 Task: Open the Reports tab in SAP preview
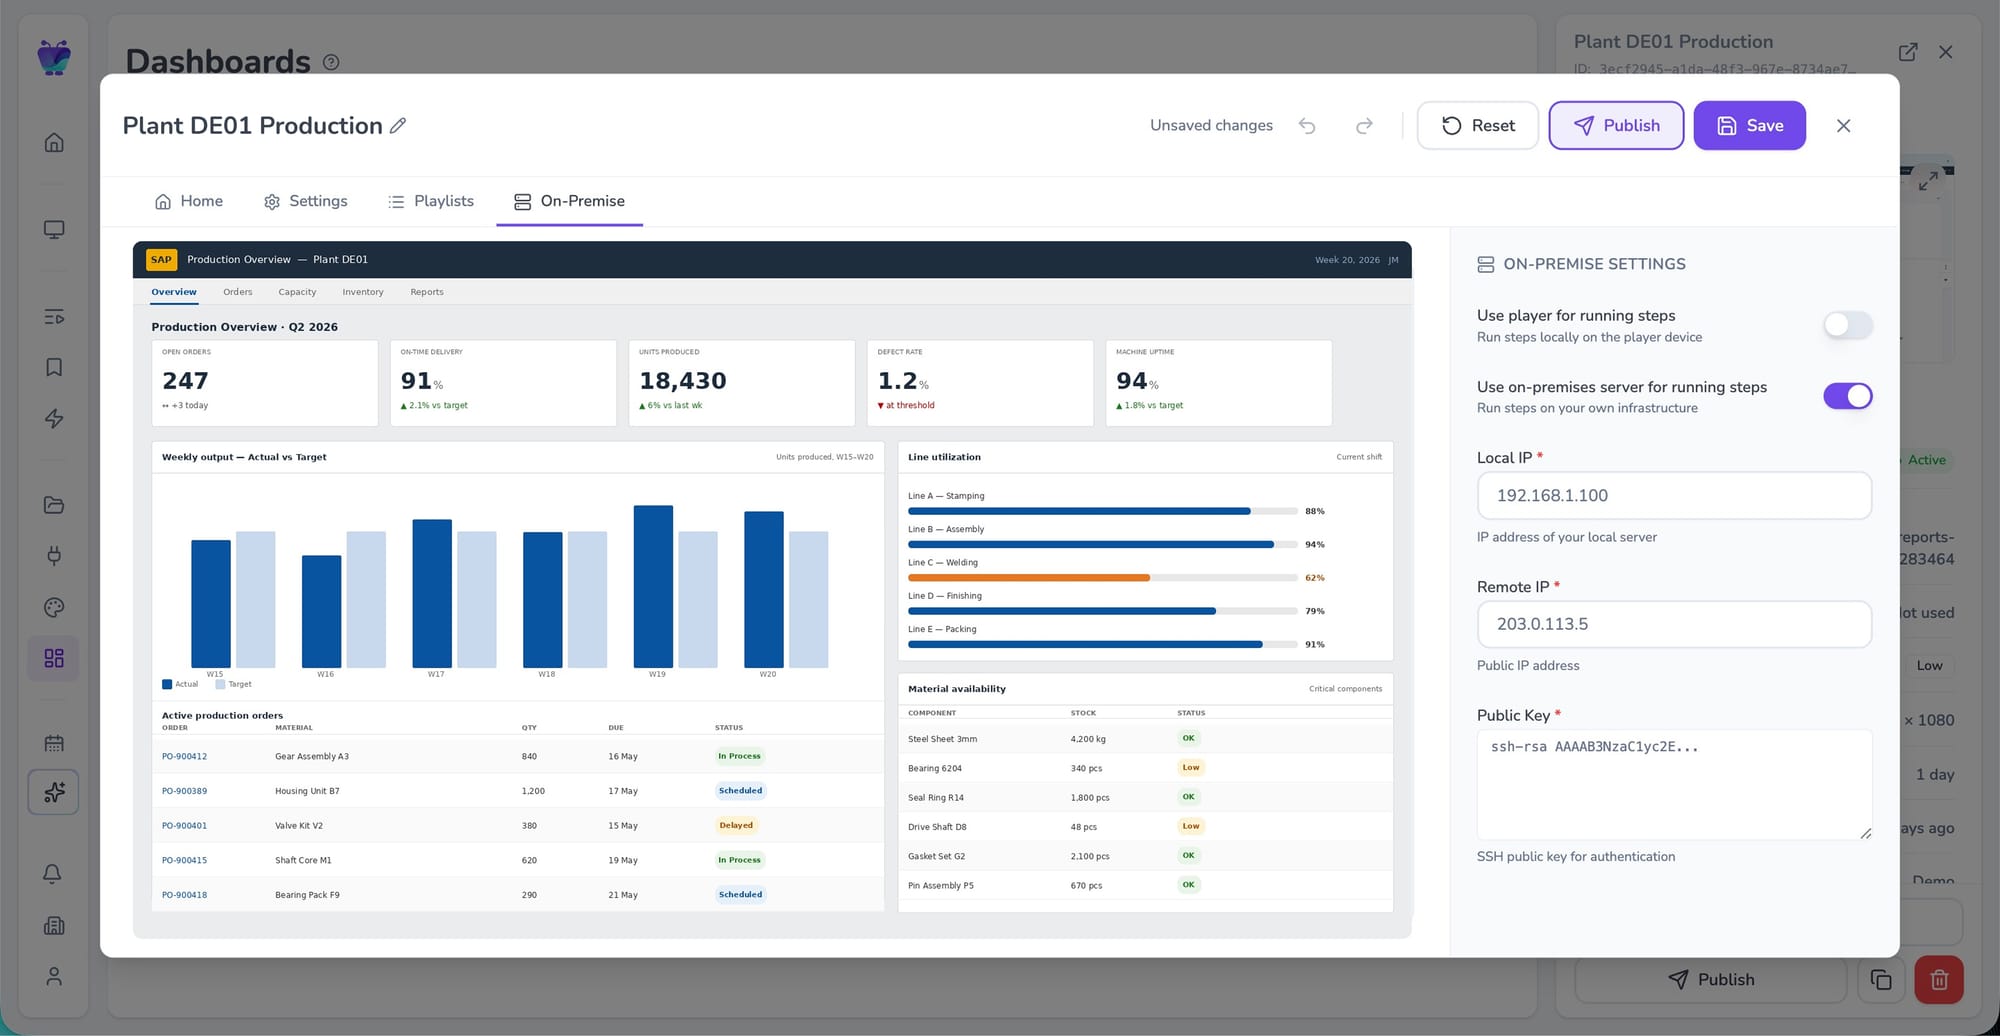[427, 292]
